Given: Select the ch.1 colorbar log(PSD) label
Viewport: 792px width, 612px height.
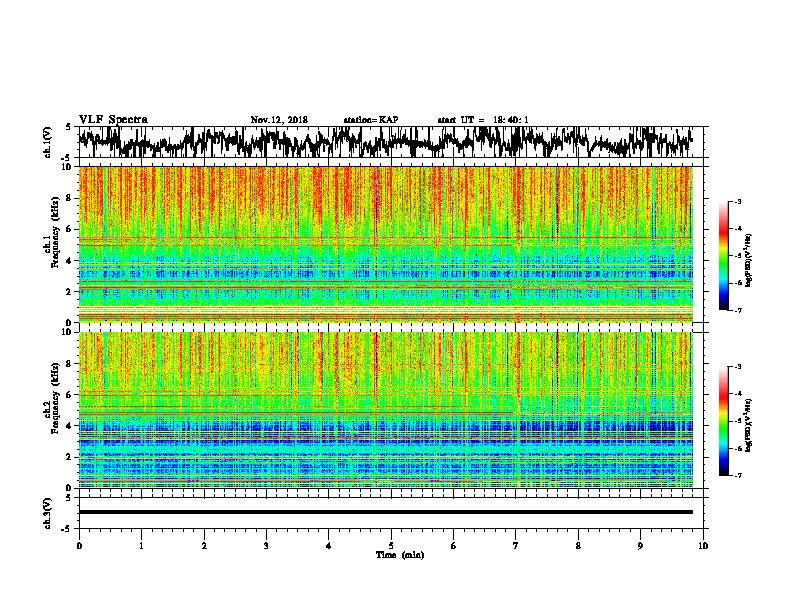Looking at the screenshot, I should click(x=748, y=261).
